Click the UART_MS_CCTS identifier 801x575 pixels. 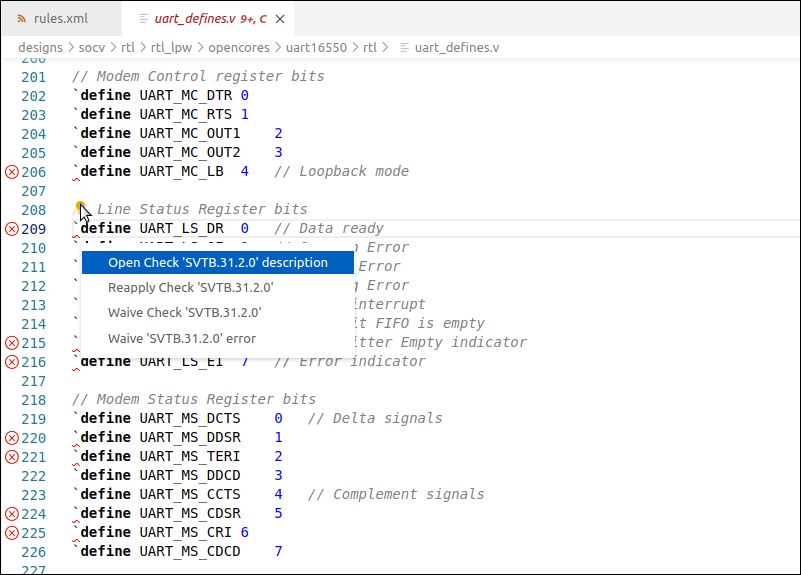click(190, 494)
